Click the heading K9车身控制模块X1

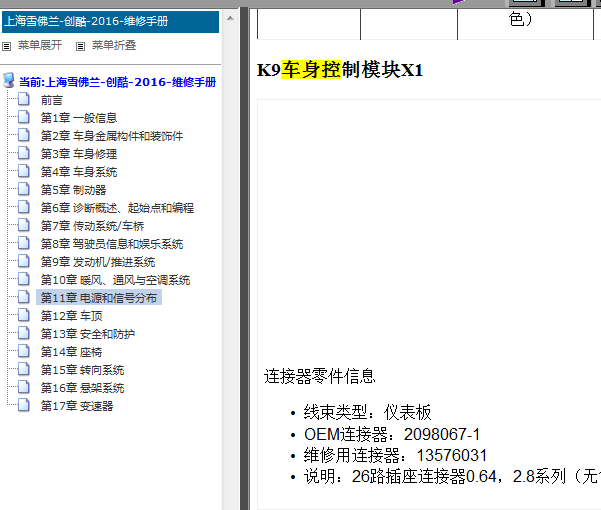pyautogui.click(x=340, y=70)
